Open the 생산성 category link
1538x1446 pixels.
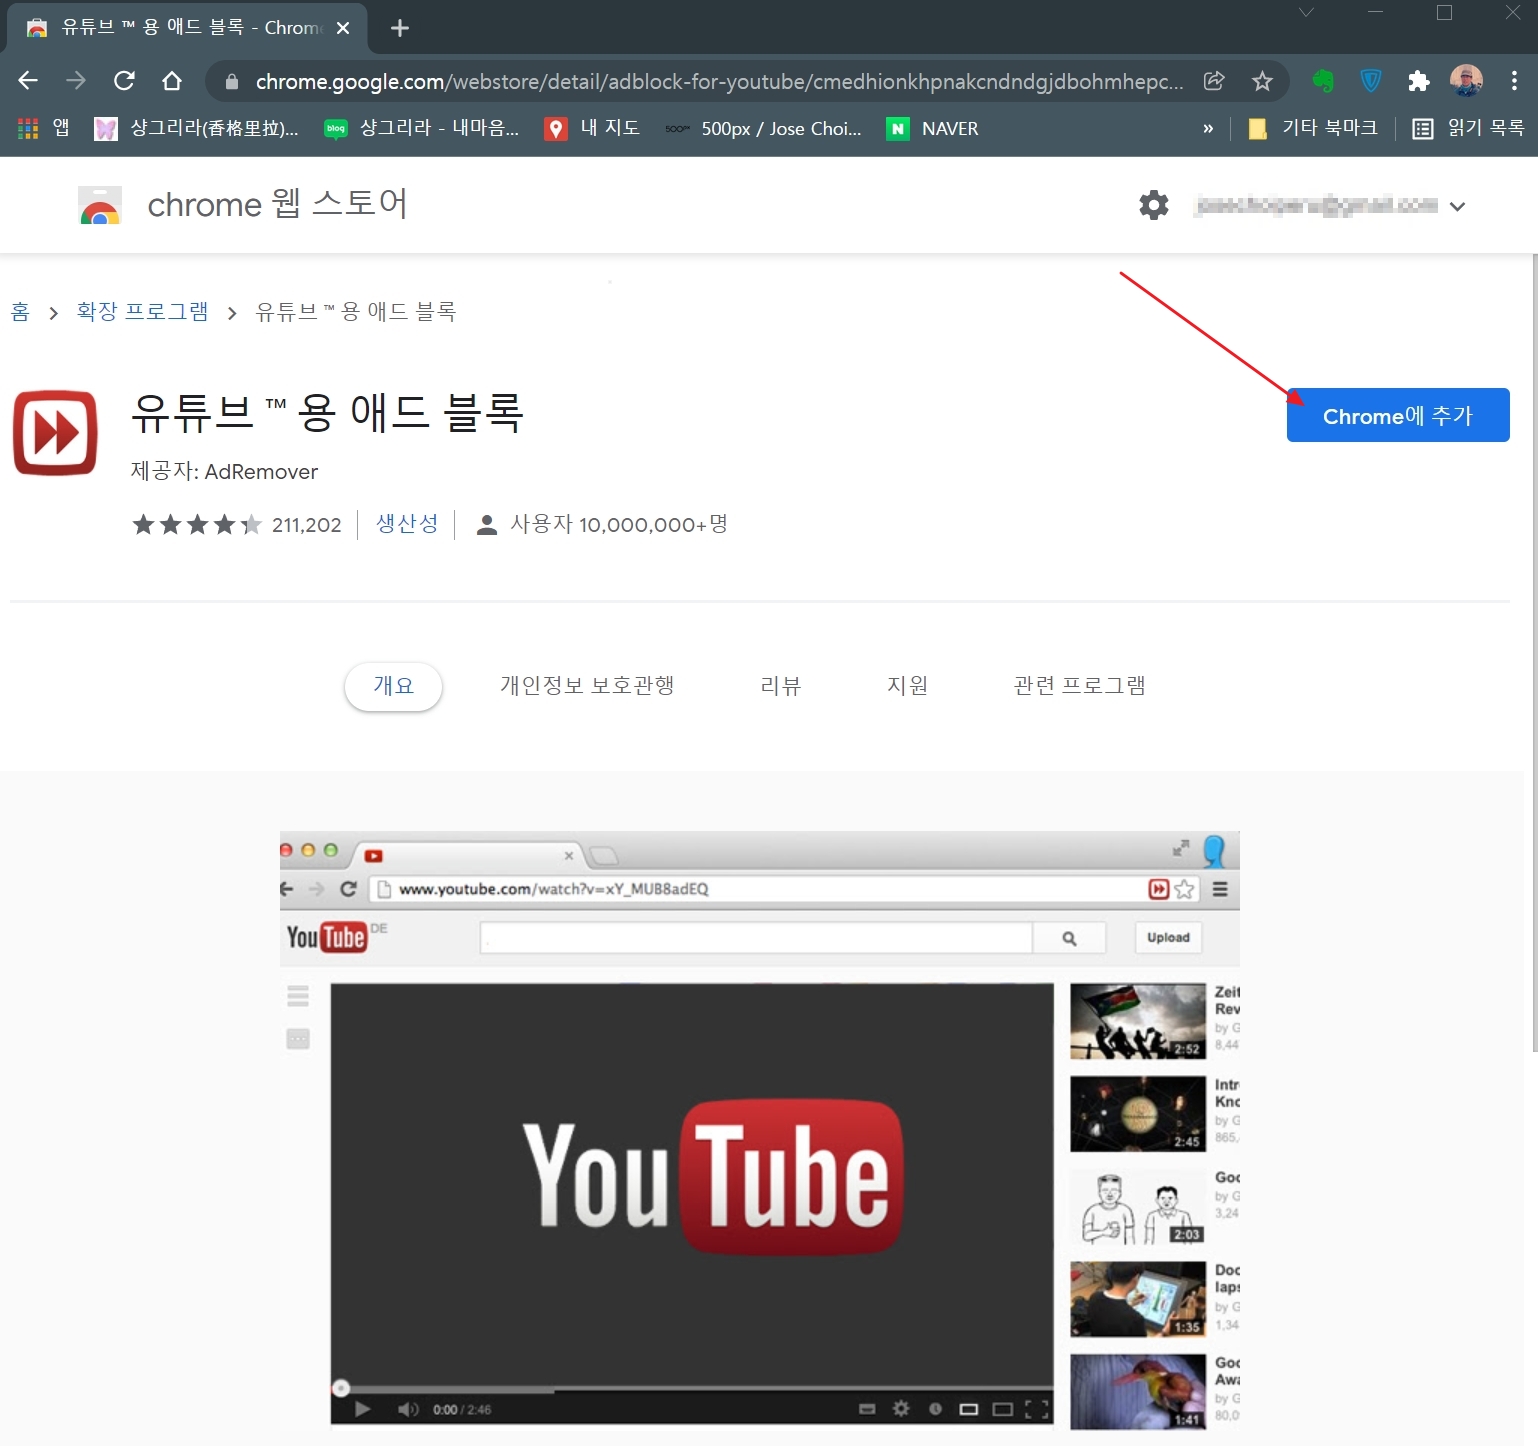click(407, 524)
